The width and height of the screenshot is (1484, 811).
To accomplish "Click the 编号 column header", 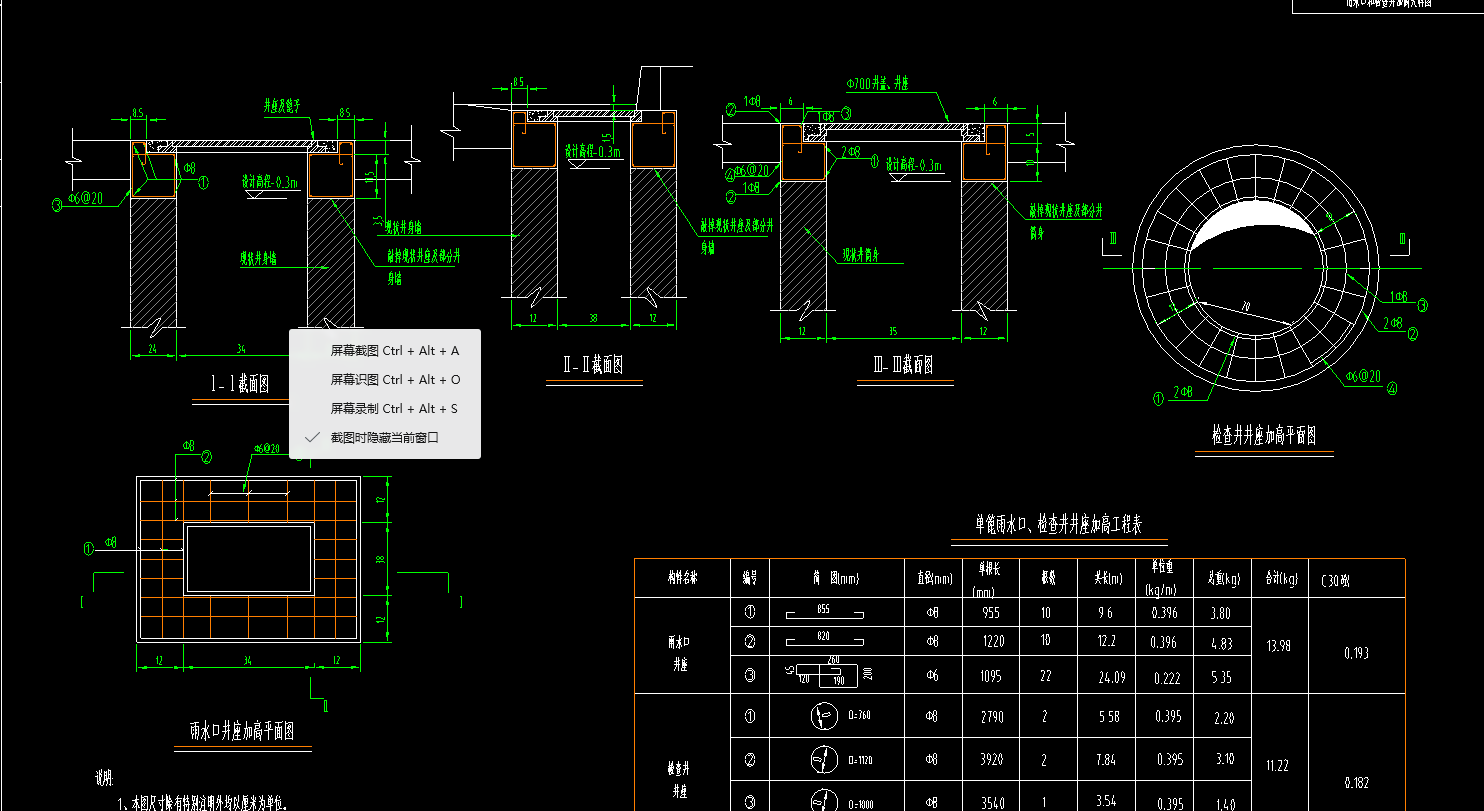I will (750, 578).
